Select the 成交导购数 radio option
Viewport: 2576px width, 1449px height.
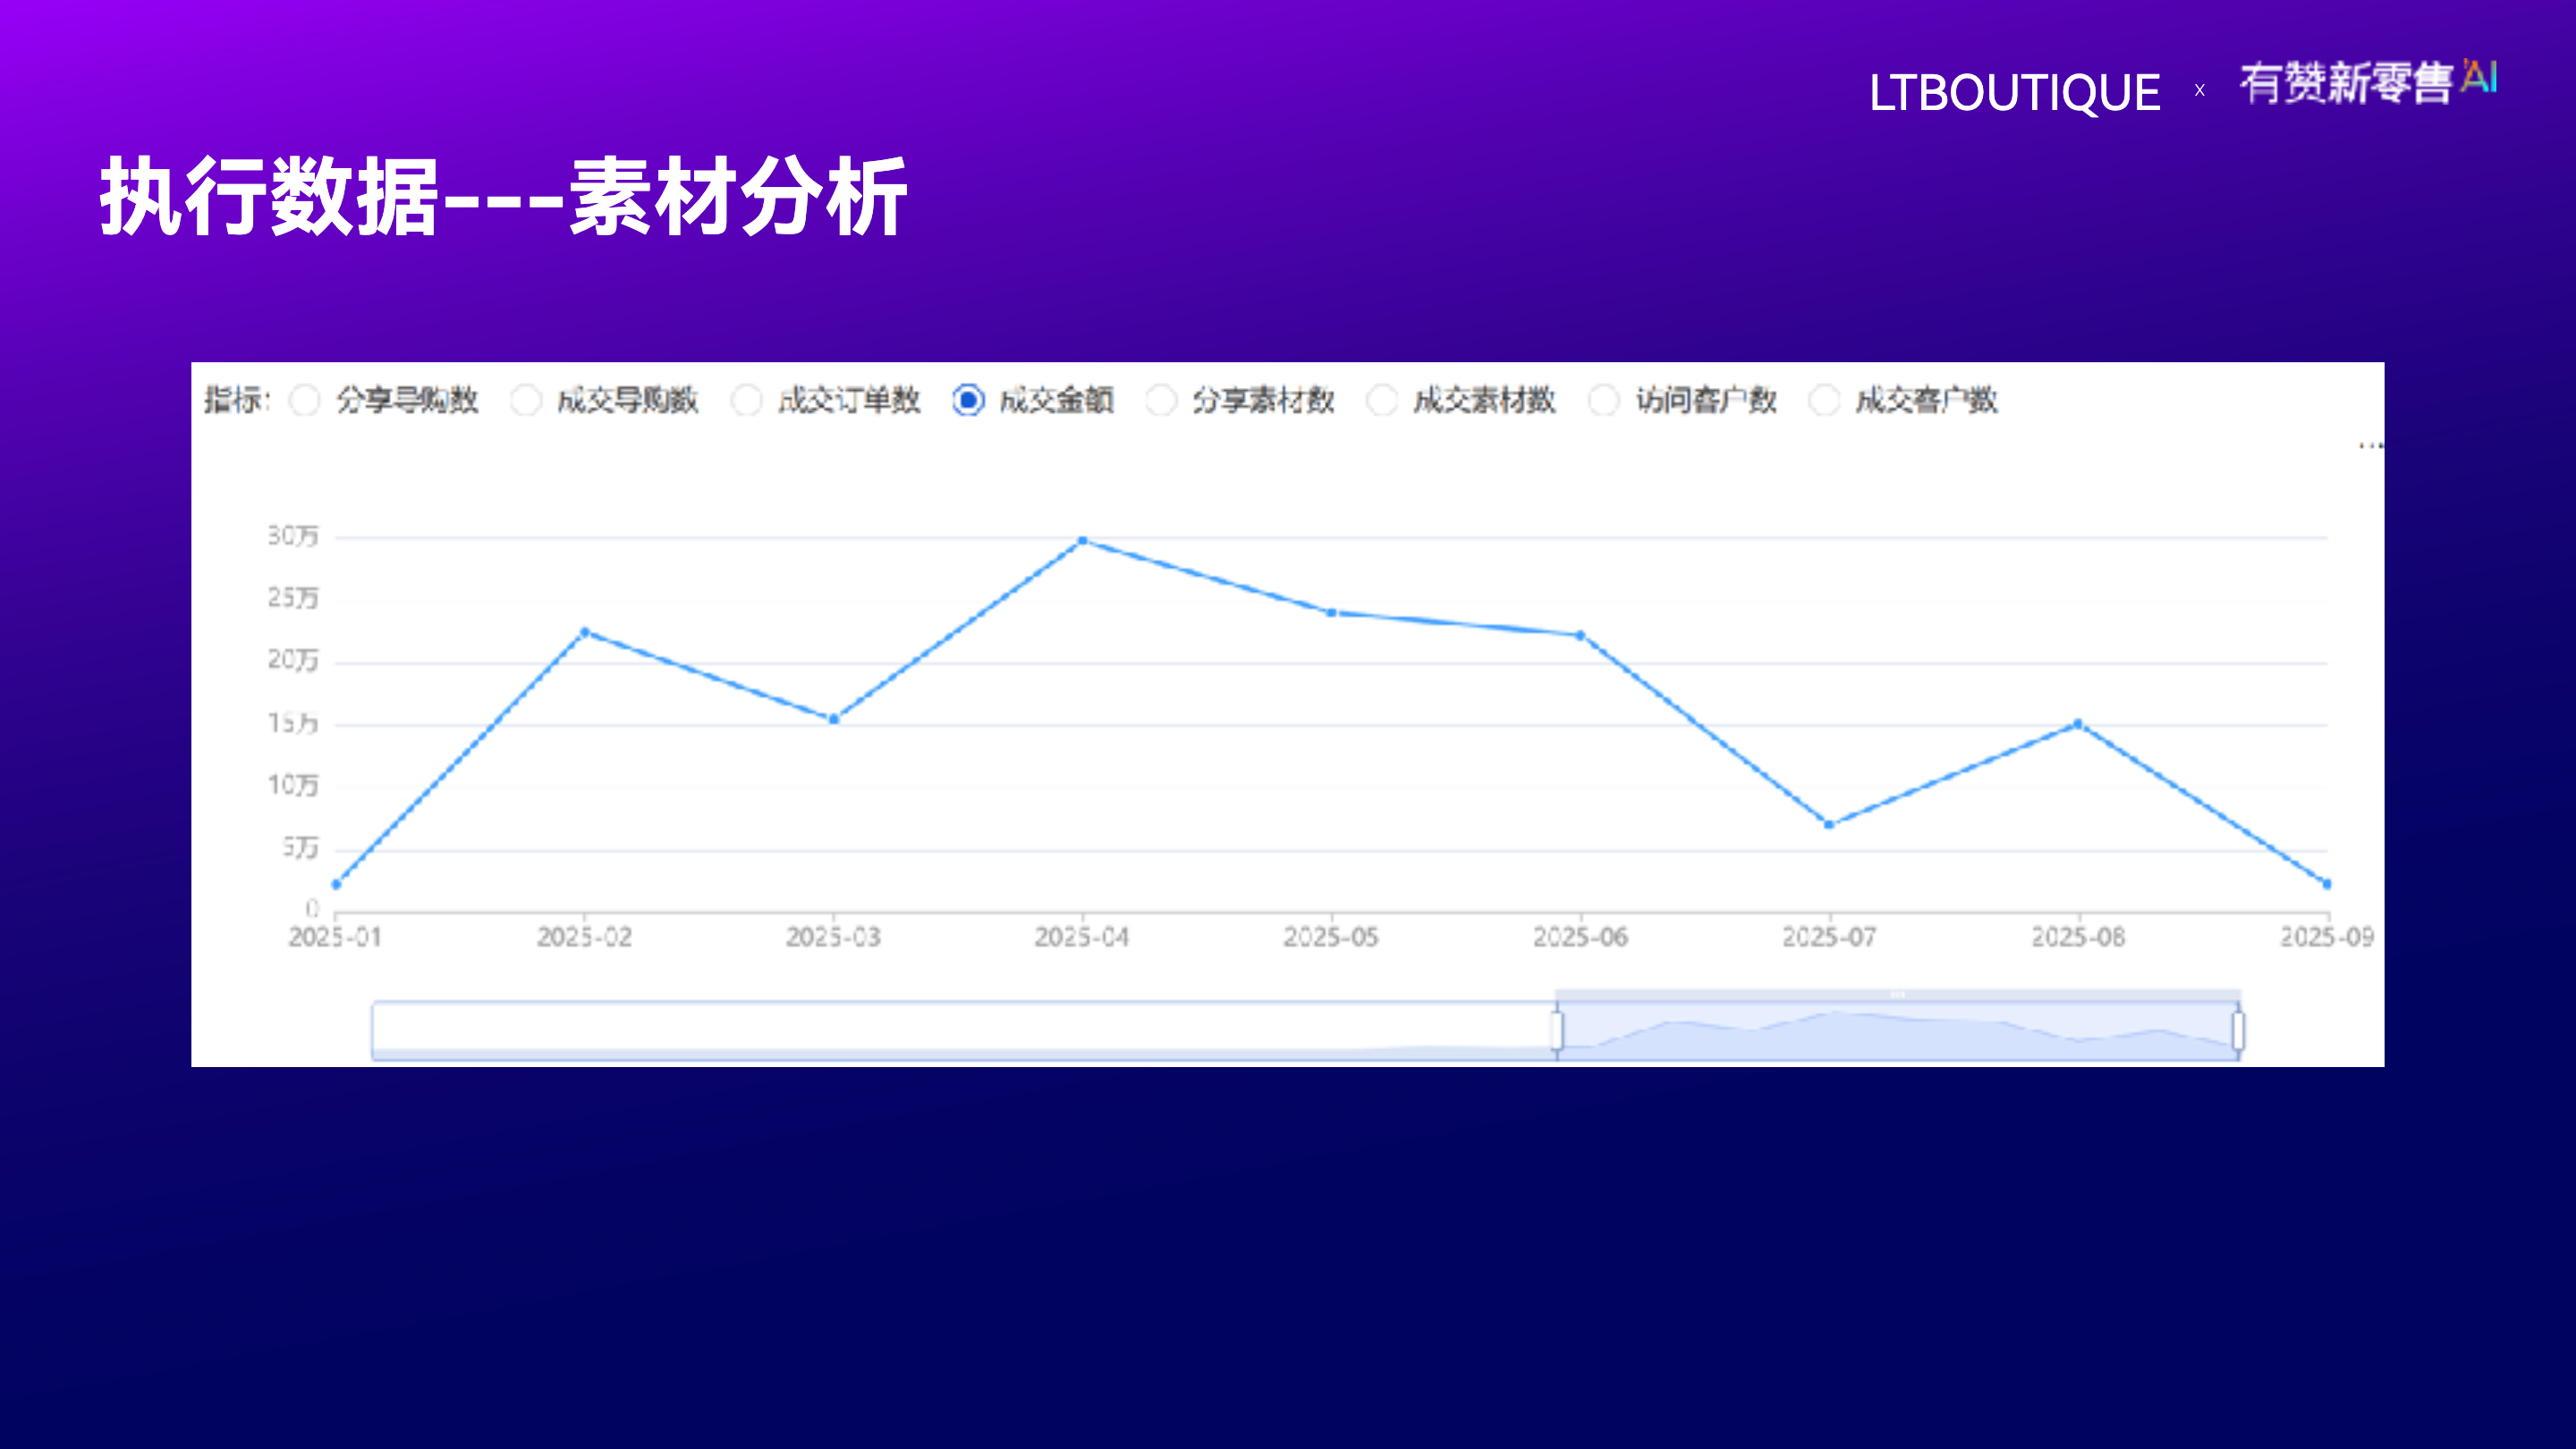[526, 400]
